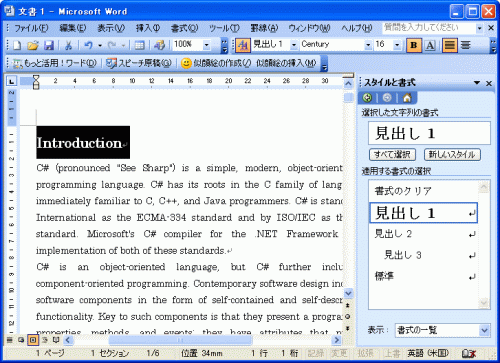The image size is (500, 363).
Task: Click もっと活用！ワード toolbar button
Action: point(55,63)
